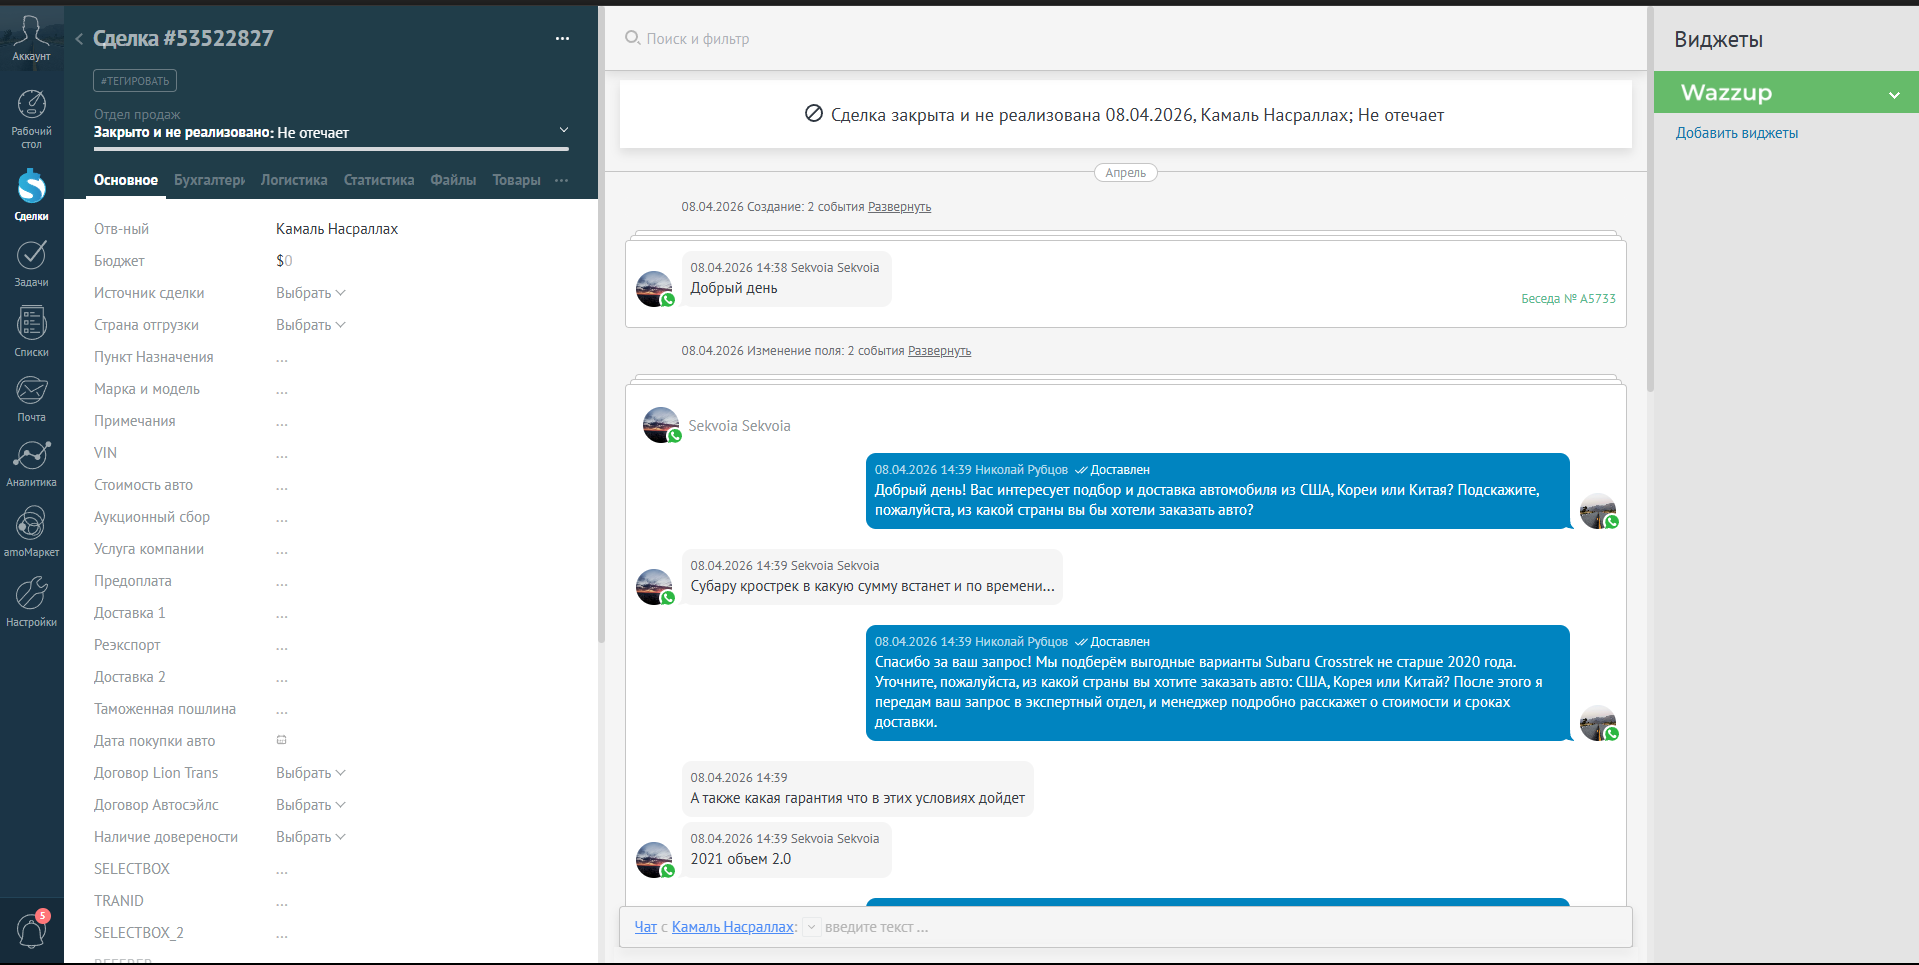Open the Account profile icon
1919x965 pixels.
click(x=31, y=31)
